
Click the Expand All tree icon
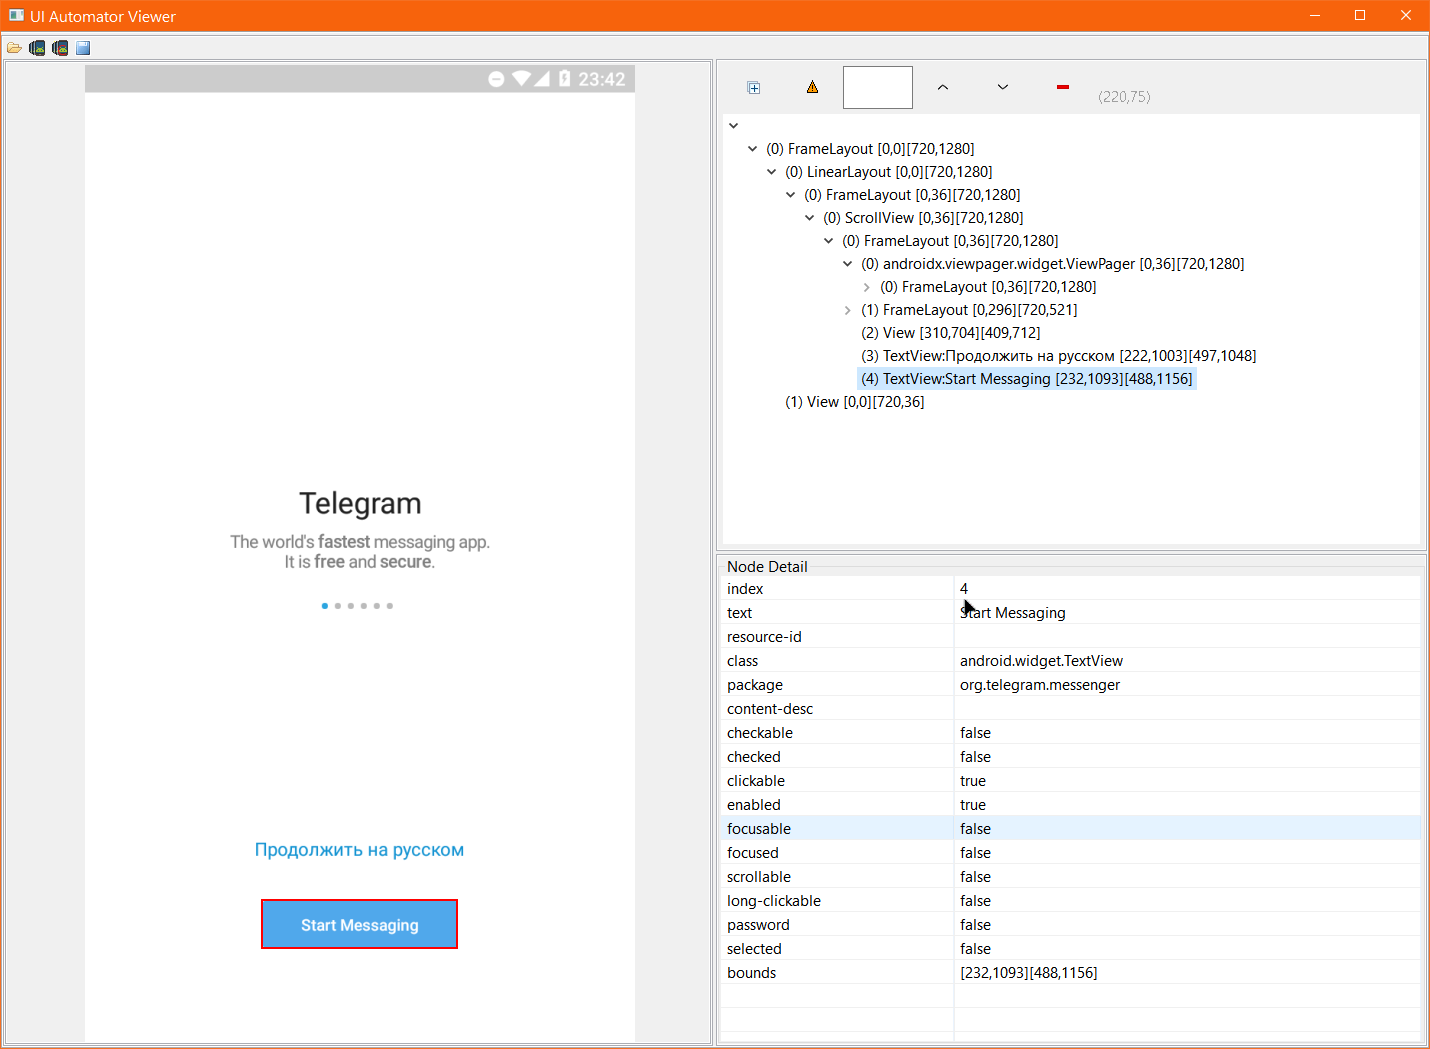click(x=754, y=88)
